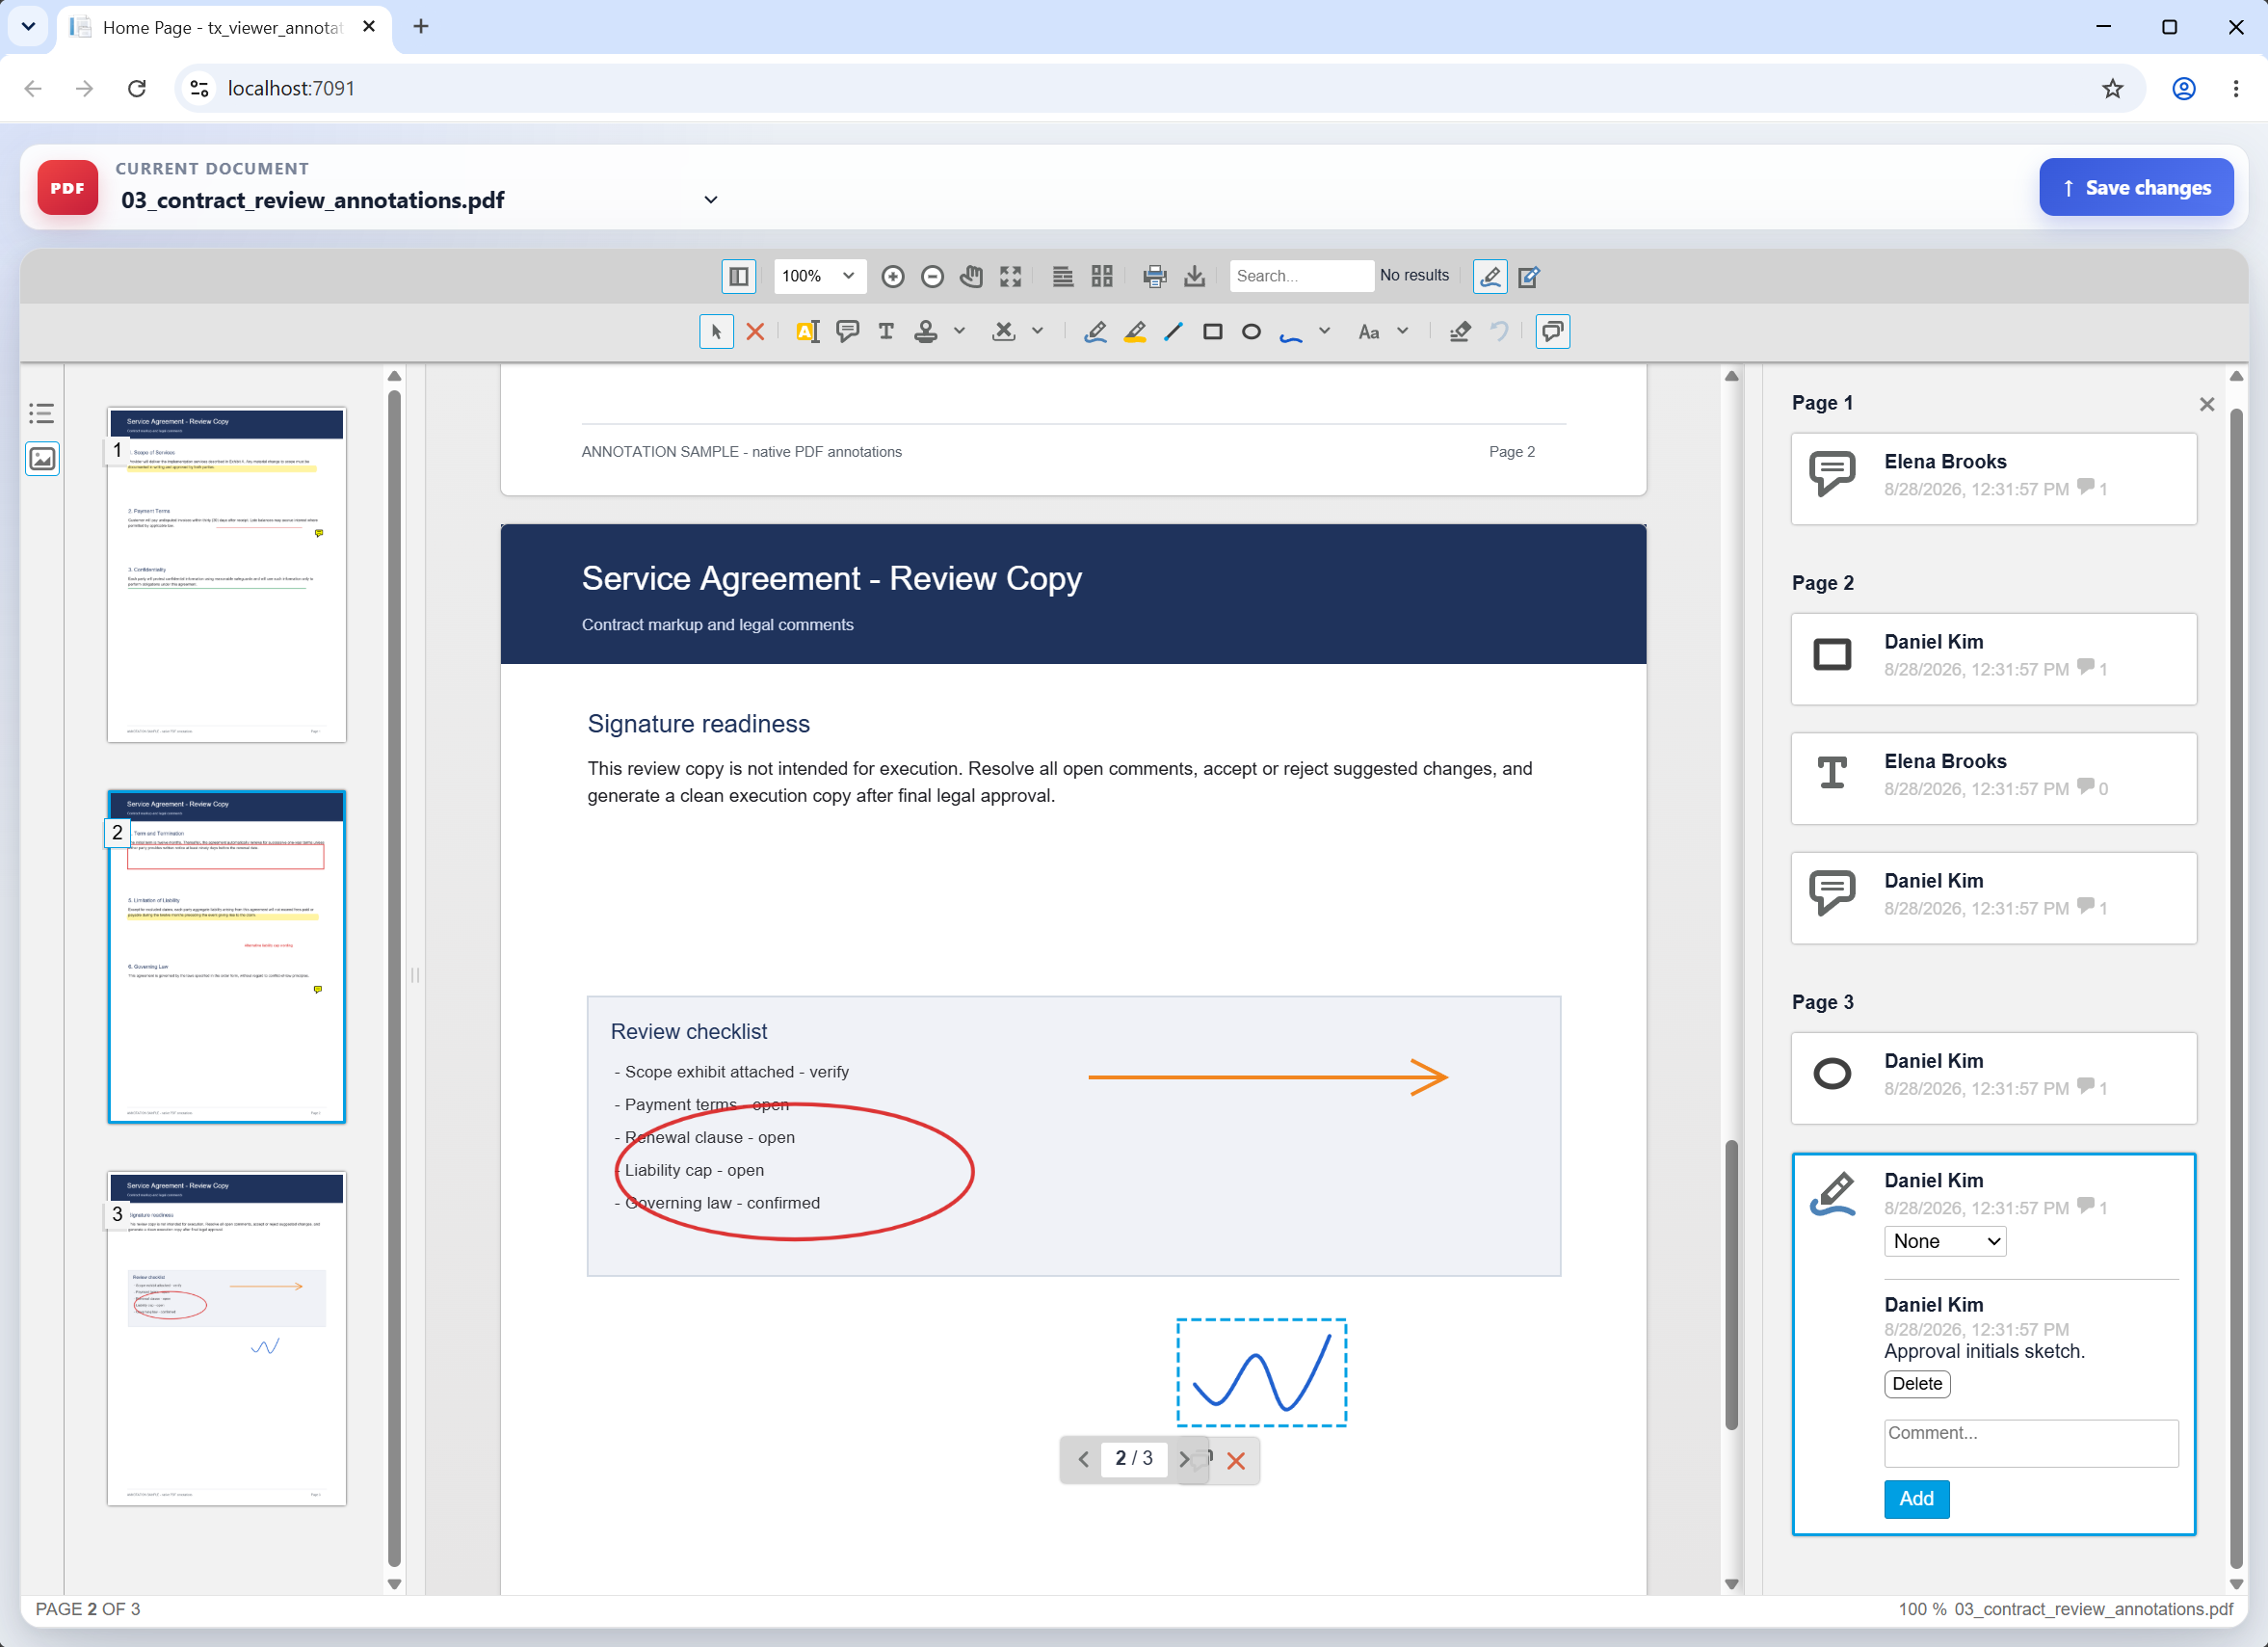
Task: Click the document vertical scrollbar thumb
Action: [x=1731, y=1284]
